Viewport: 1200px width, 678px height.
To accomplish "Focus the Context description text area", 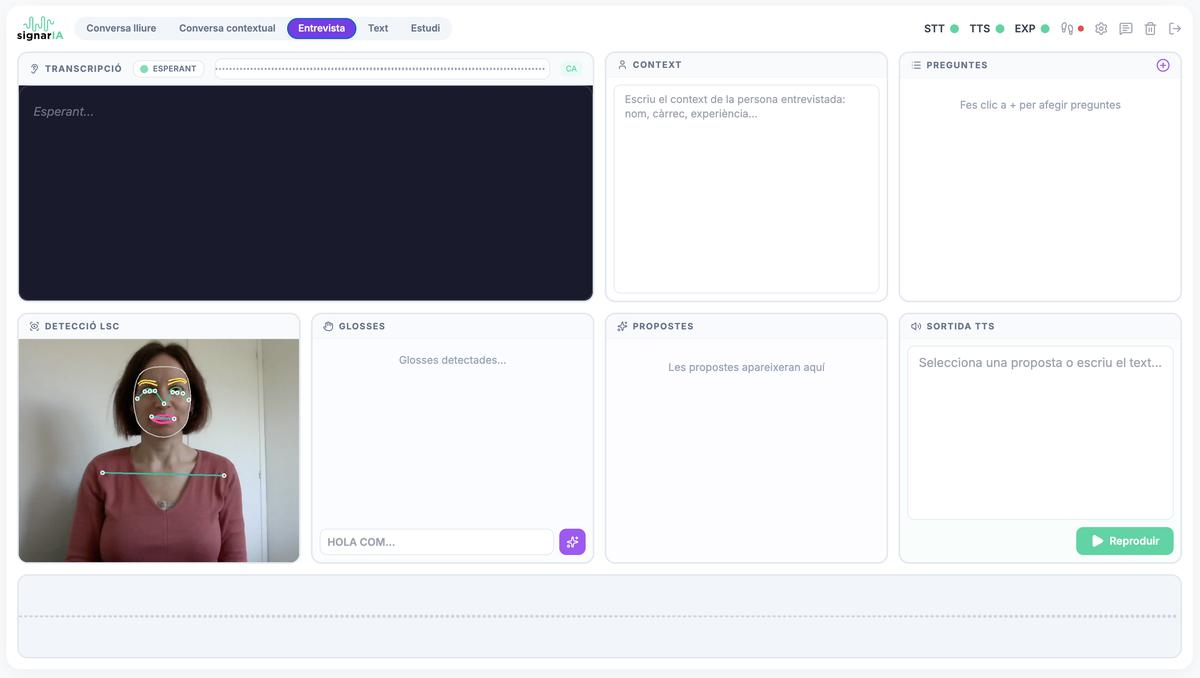I will [746, 188].
